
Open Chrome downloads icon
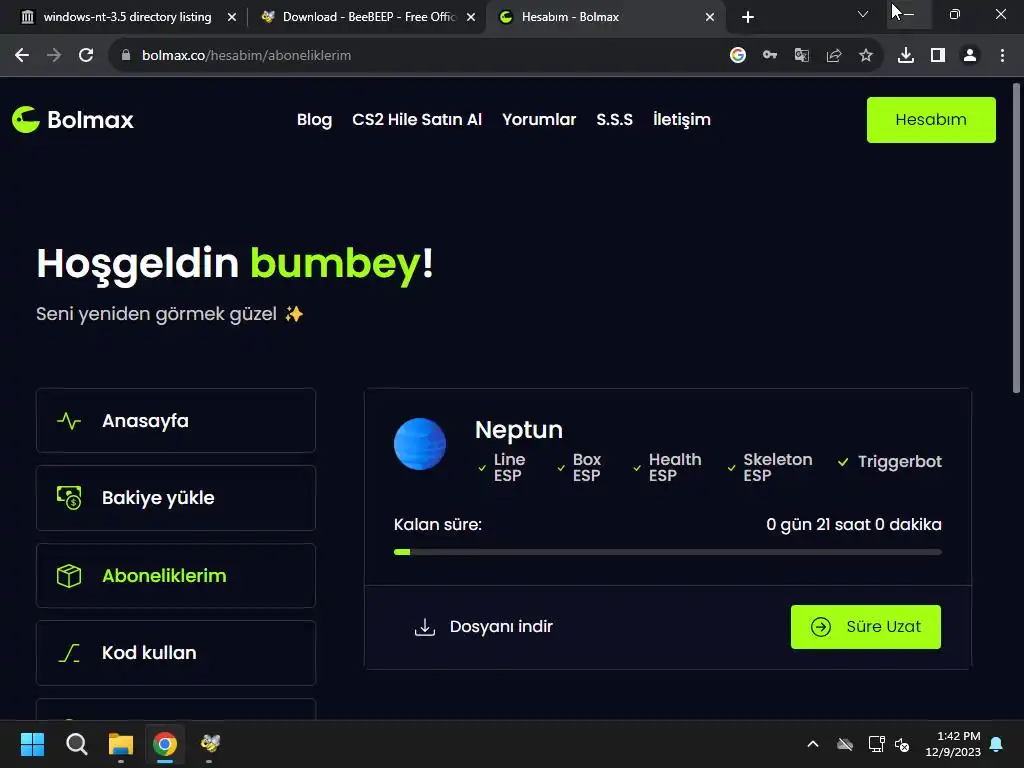[x=906, y=56]
